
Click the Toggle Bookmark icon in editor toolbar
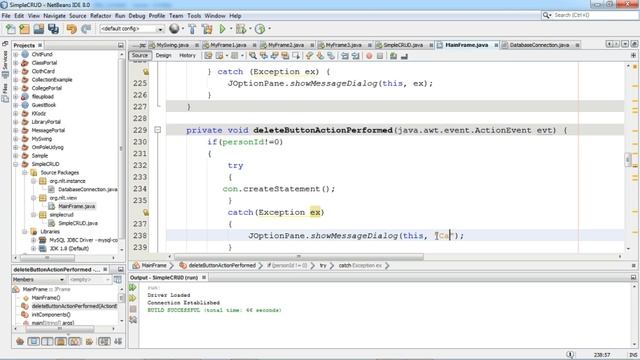tap(331, 56)
